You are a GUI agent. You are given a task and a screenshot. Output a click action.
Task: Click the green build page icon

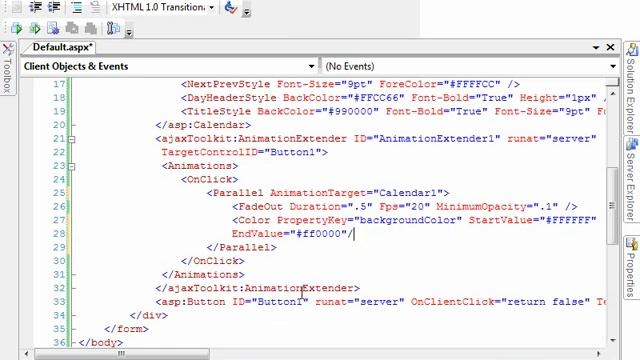[x=35, y=28]
